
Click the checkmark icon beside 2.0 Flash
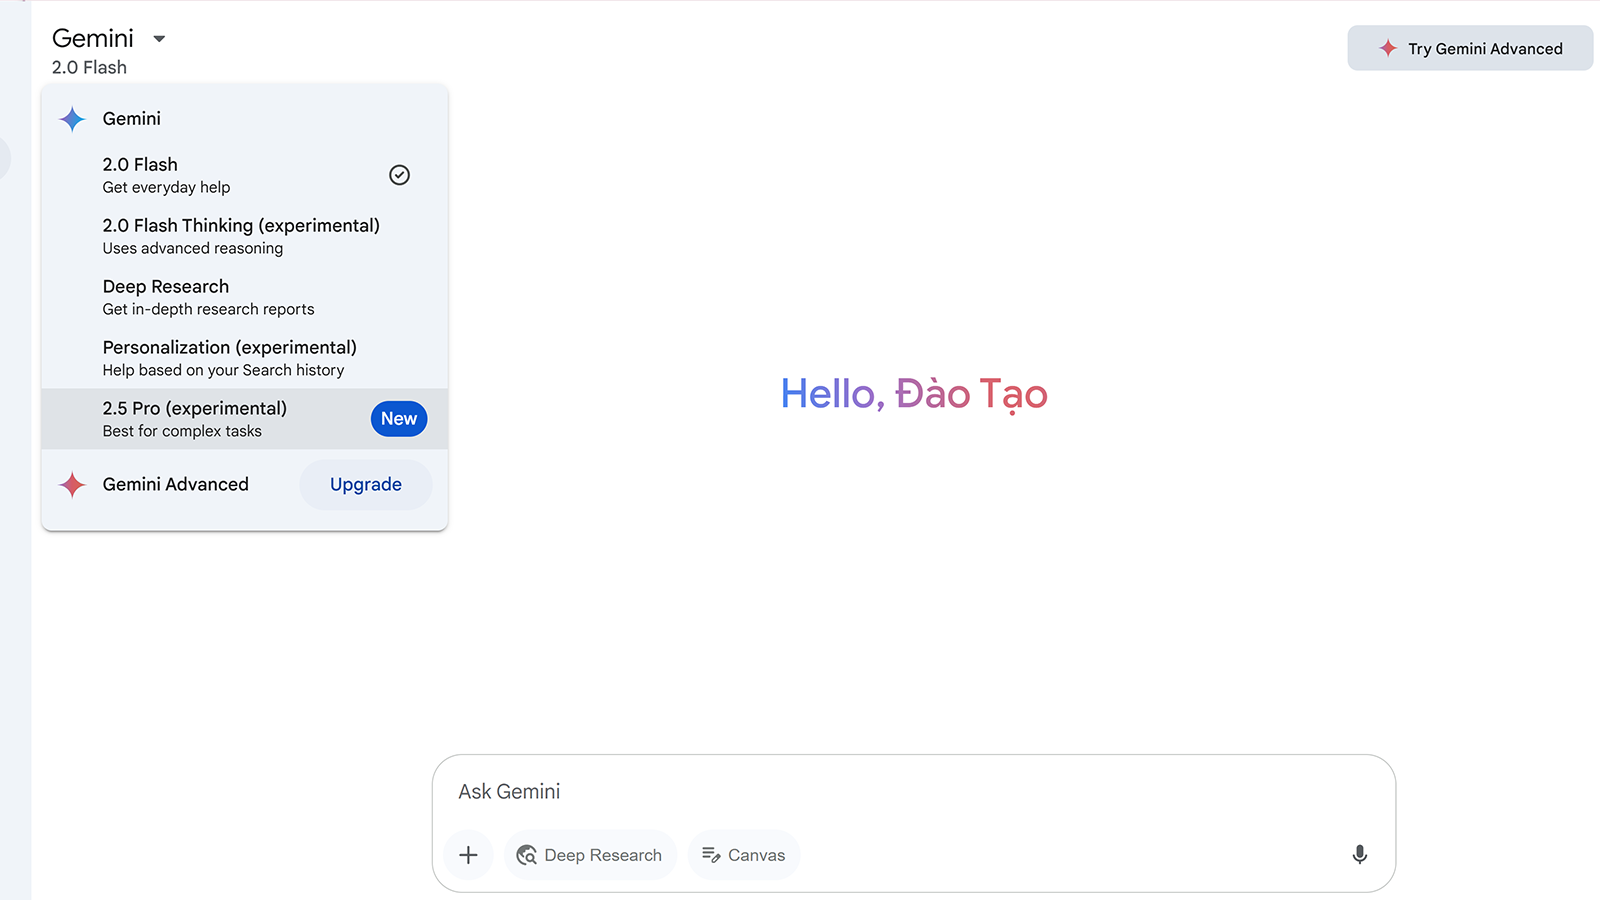coord(399,175)
